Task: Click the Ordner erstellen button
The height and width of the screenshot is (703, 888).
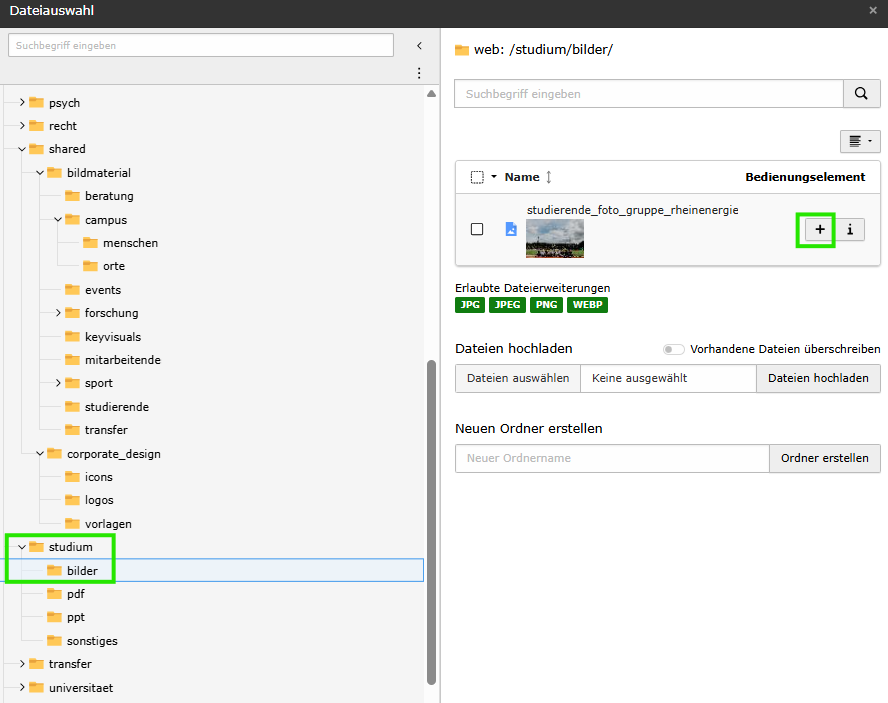Action: 824,458
